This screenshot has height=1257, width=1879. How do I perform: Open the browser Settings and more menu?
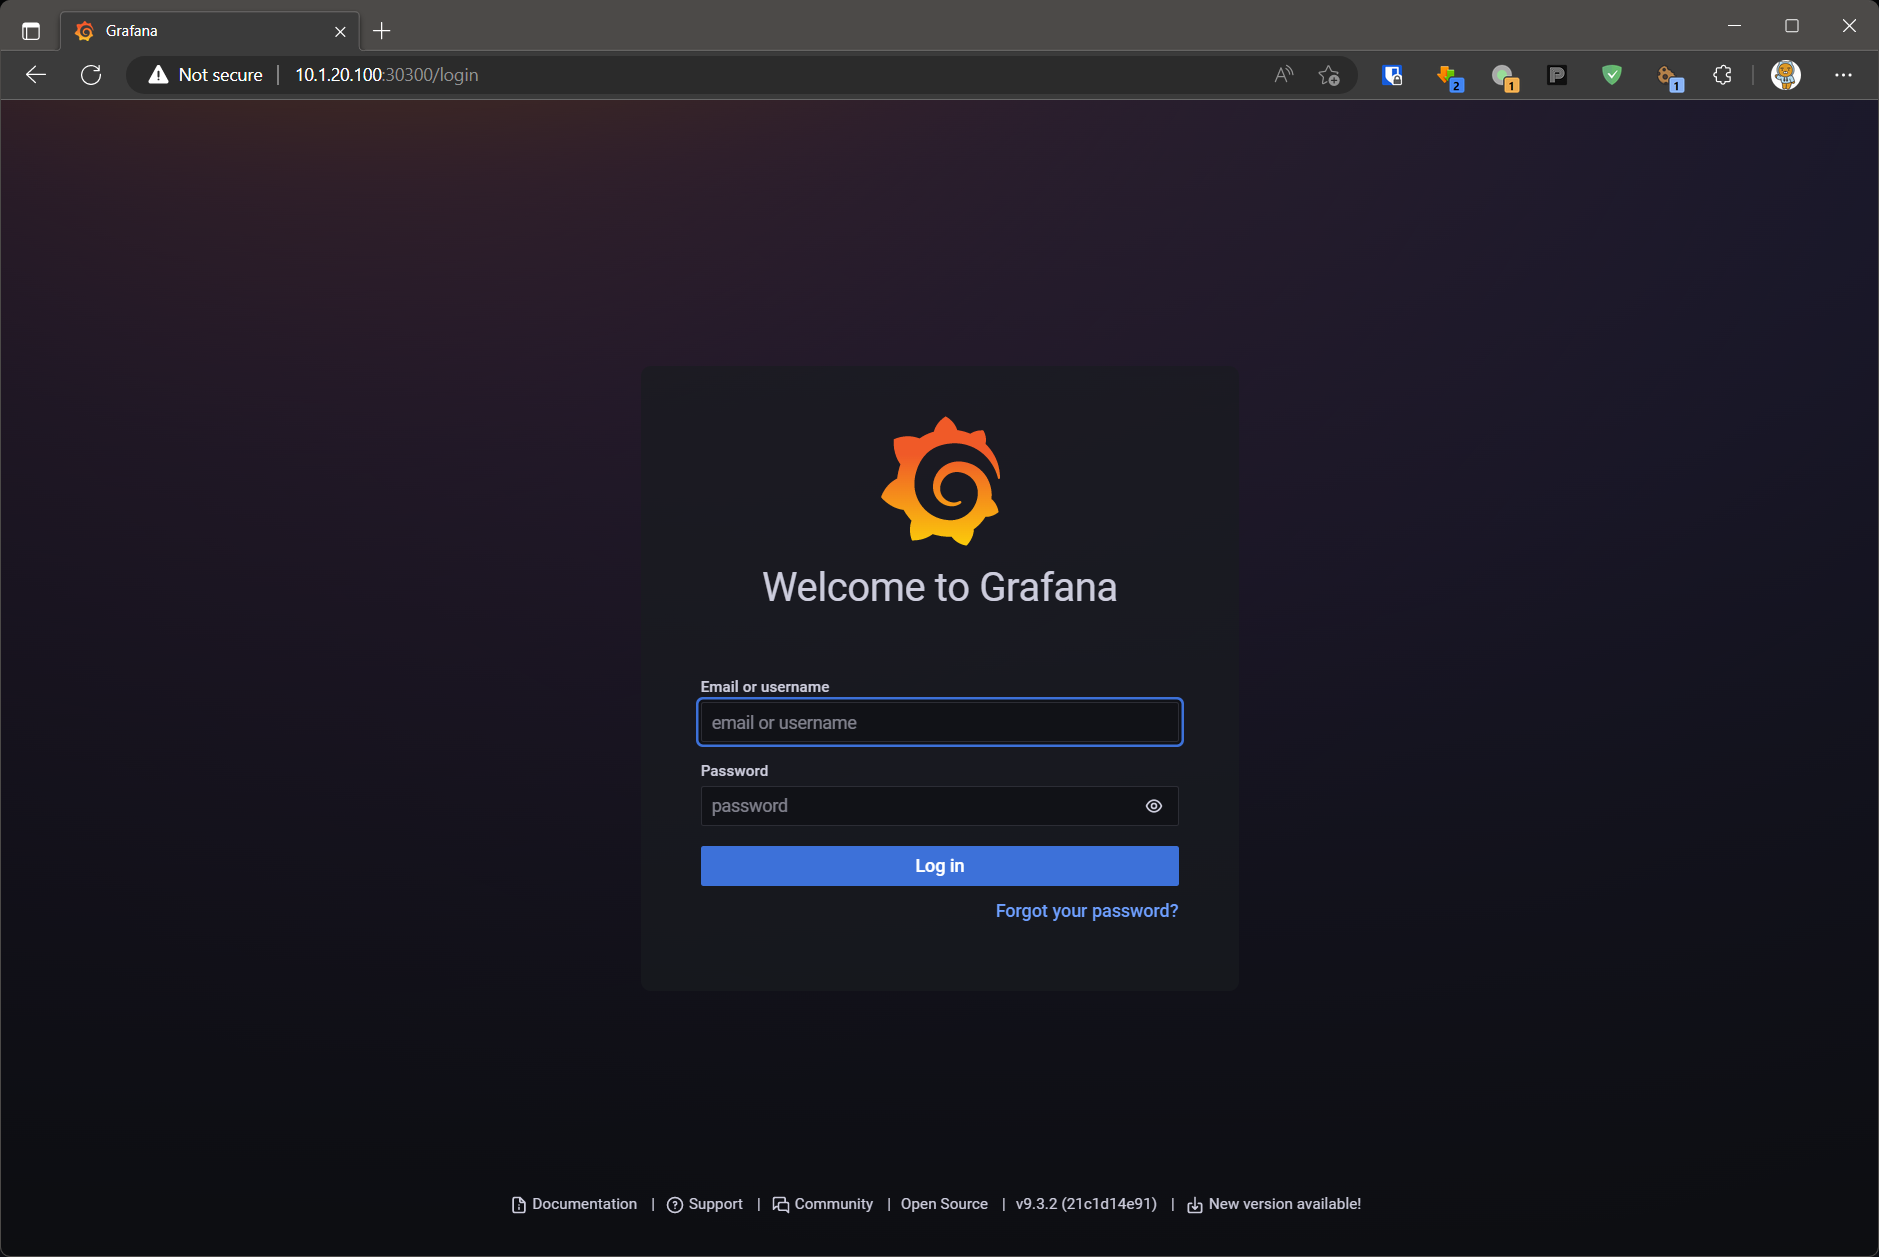click(1843, 75)
